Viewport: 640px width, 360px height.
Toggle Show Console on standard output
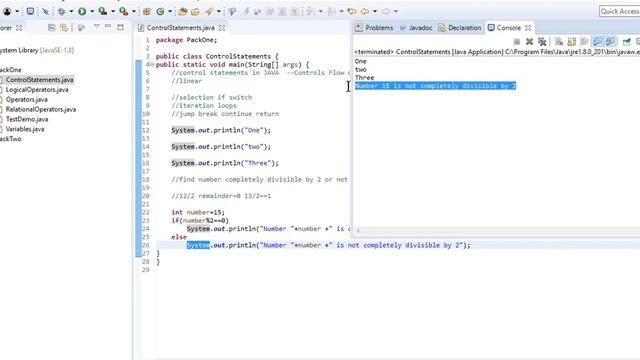[597, 41]
